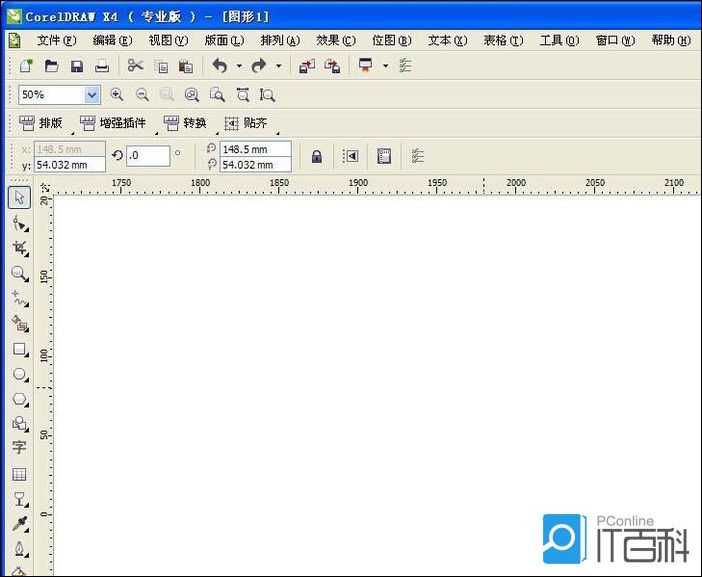Click the Open folder icon
The height and width of the screenshot is (577, 702).
[51, 66]
